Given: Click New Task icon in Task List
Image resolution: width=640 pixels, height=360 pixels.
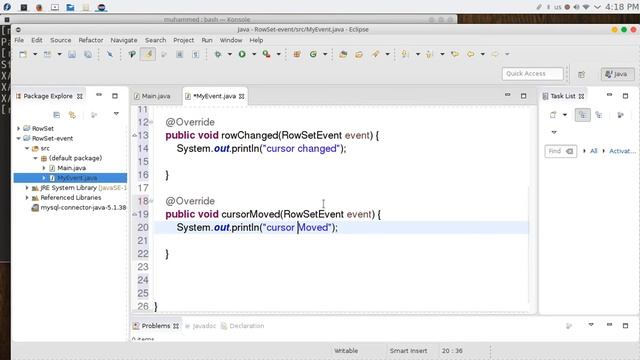Looking at the screenshot, I should coord(553,115).
